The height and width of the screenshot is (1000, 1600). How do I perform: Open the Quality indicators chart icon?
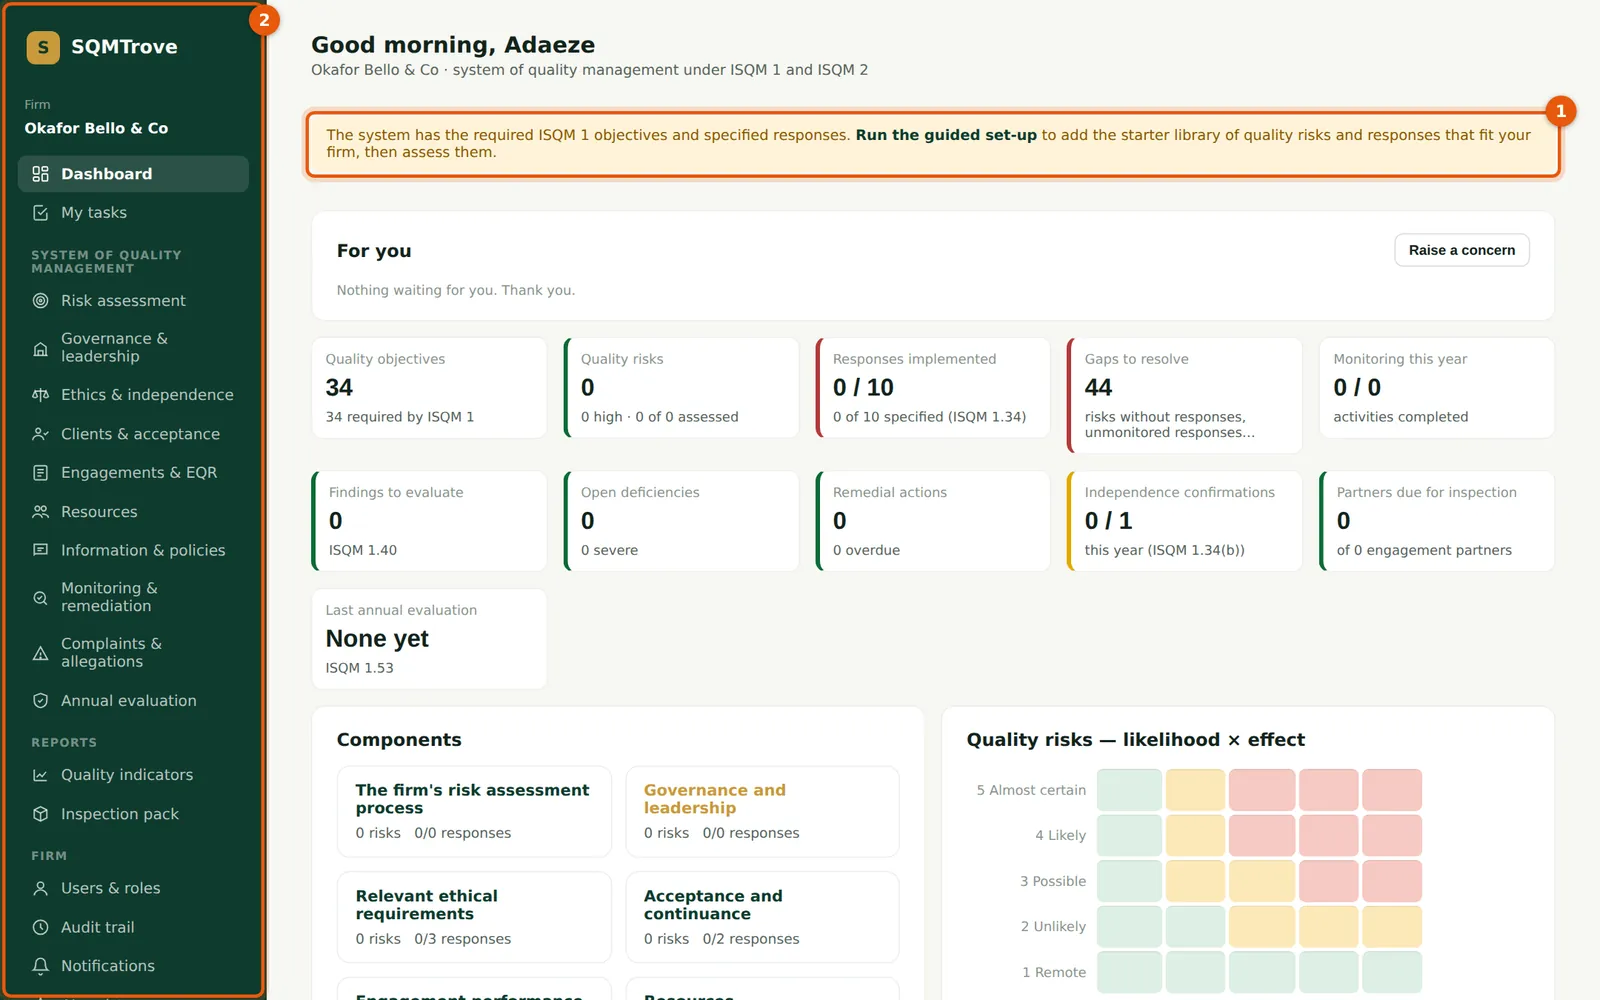[40, 775]
